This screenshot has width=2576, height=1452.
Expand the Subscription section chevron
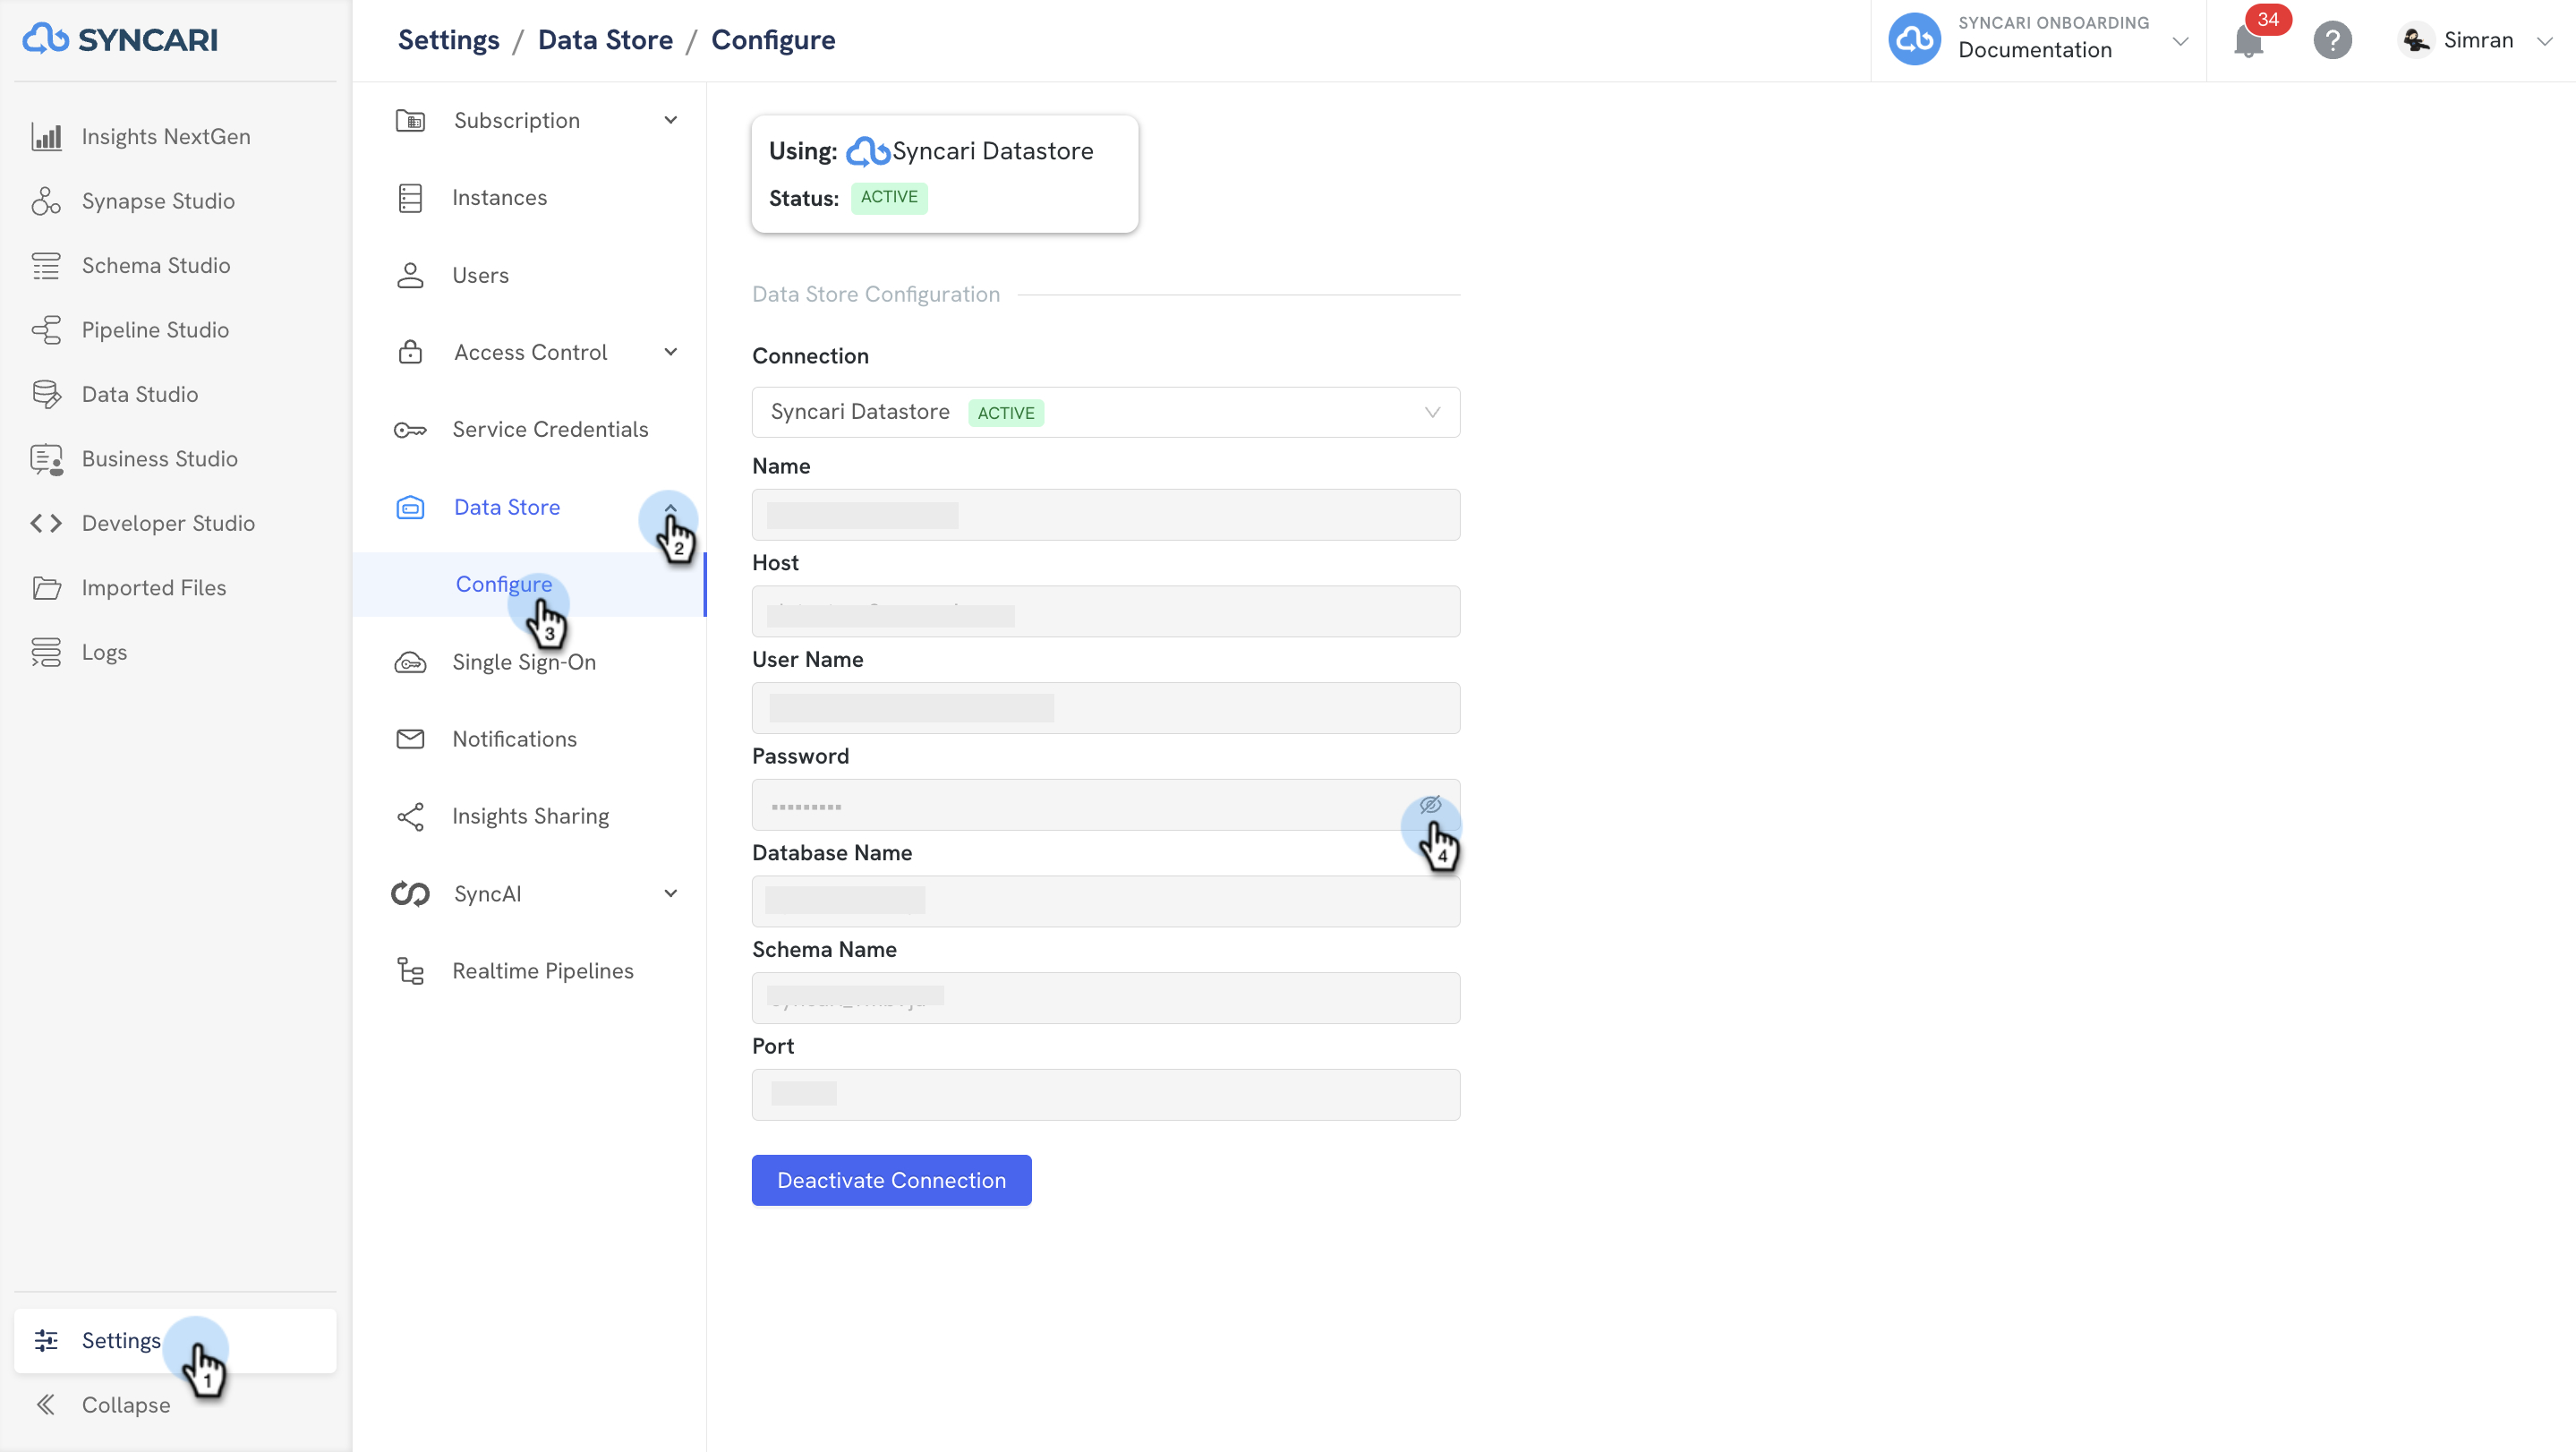tap(670, 120)
